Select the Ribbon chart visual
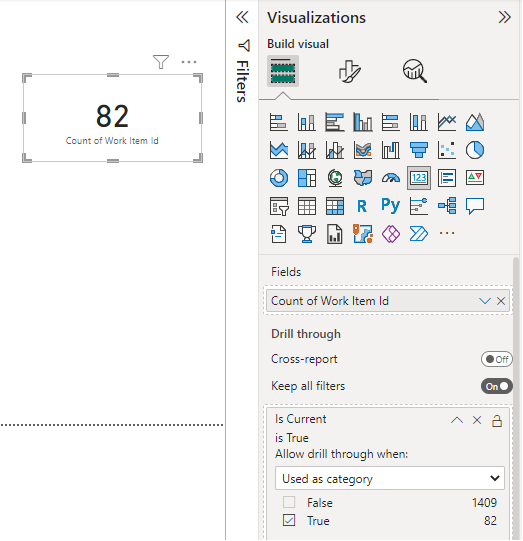The image size is (523, 541). [363, 150]
